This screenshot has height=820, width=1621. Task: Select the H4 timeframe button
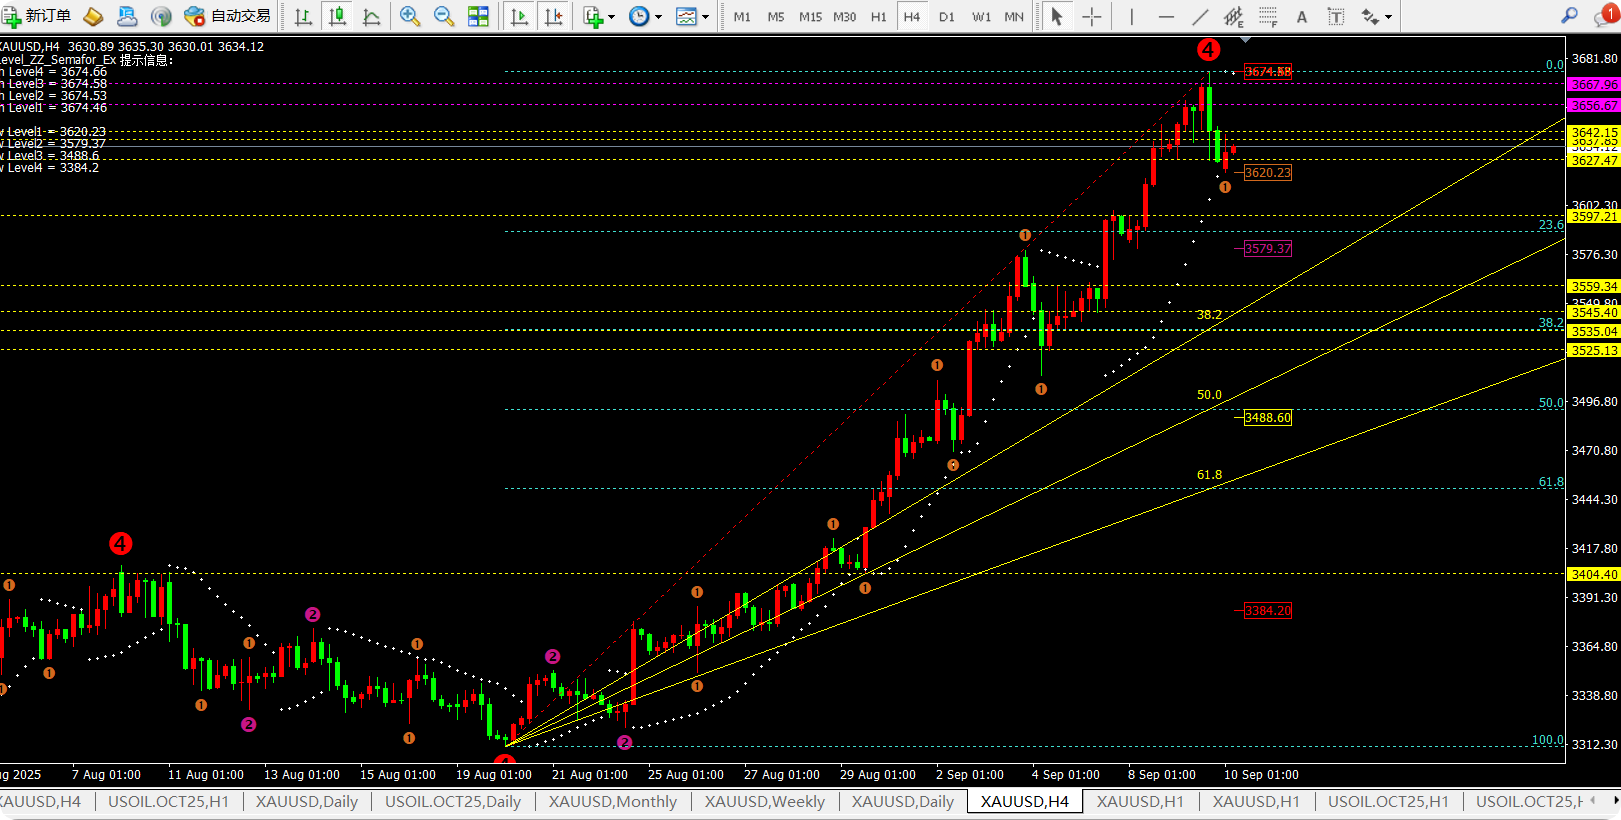click(912, 16)
